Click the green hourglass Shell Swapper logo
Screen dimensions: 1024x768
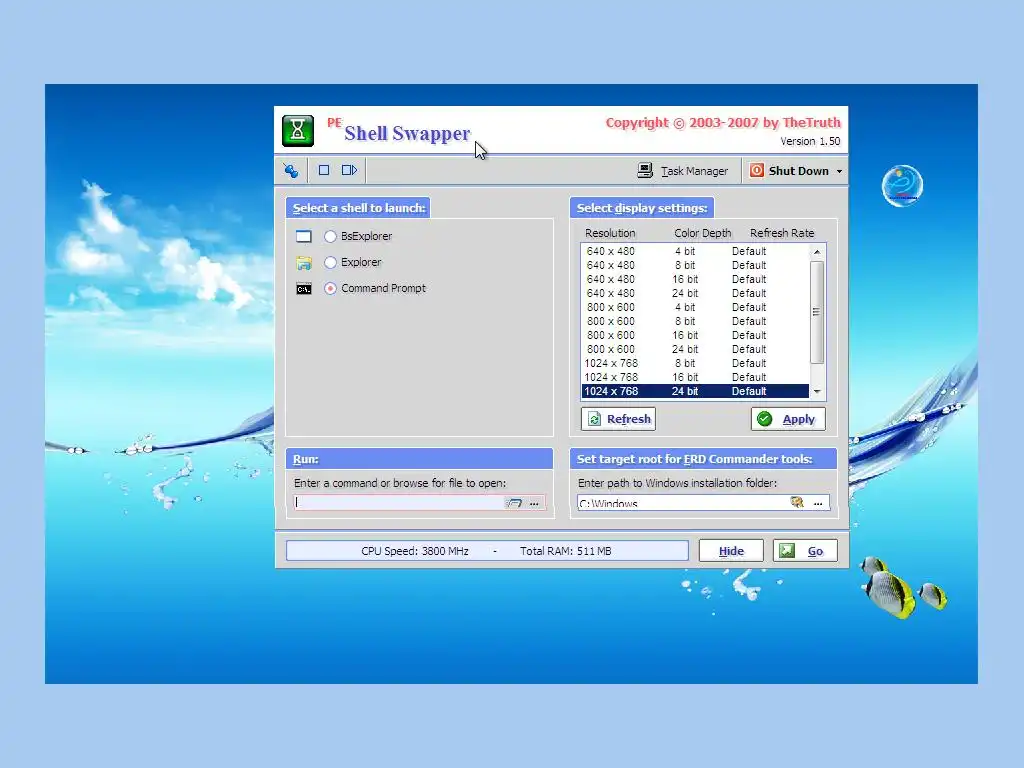298,131
